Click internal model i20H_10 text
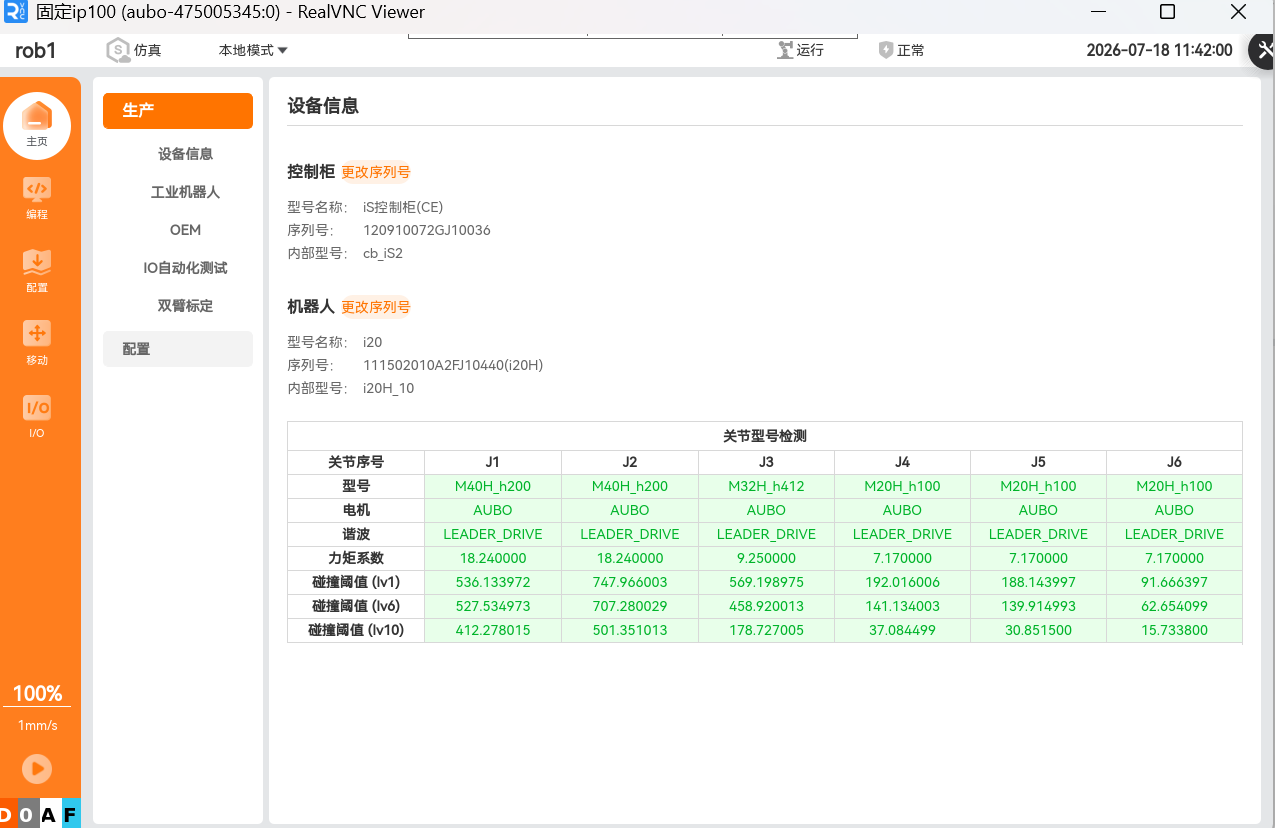 [x=388, y=388]
